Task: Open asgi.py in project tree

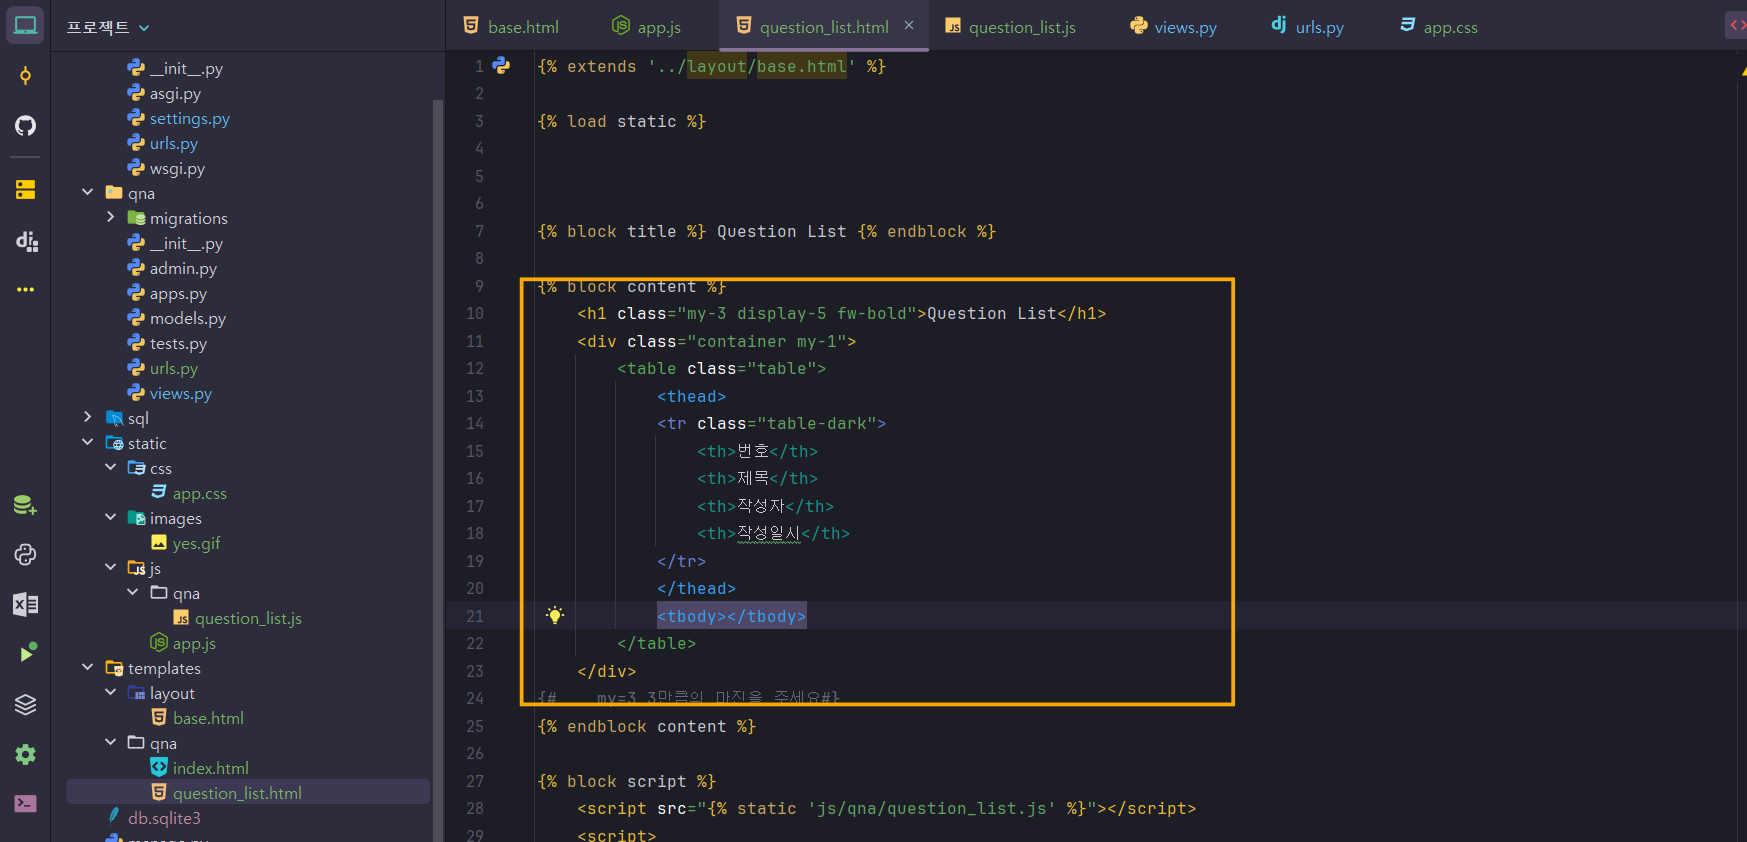Action: click(175, 93)
